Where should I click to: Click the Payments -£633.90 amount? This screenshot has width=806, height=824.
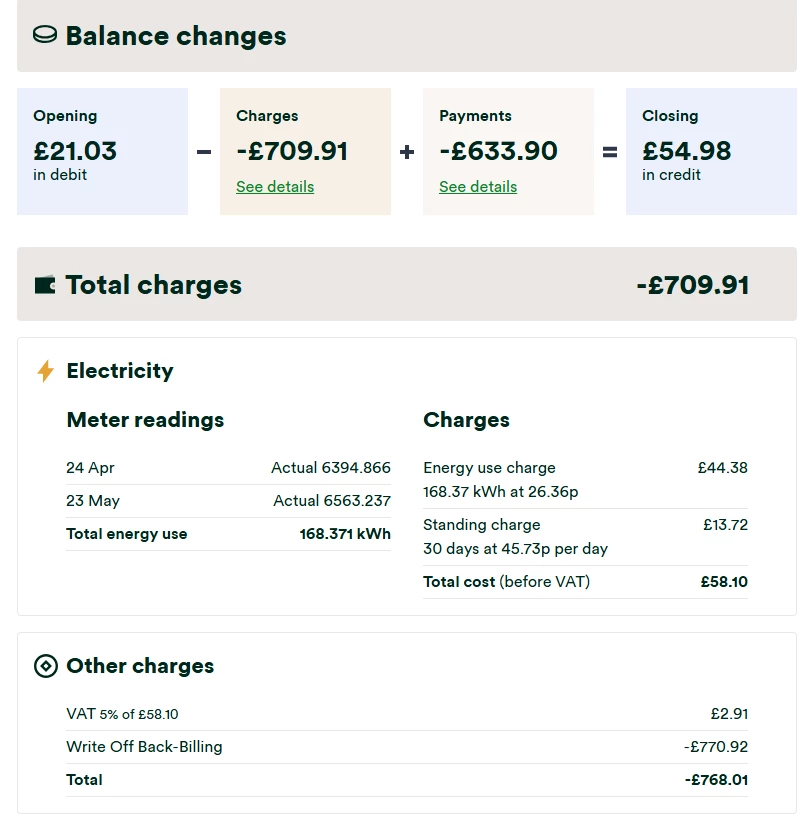tap(498, 151)
